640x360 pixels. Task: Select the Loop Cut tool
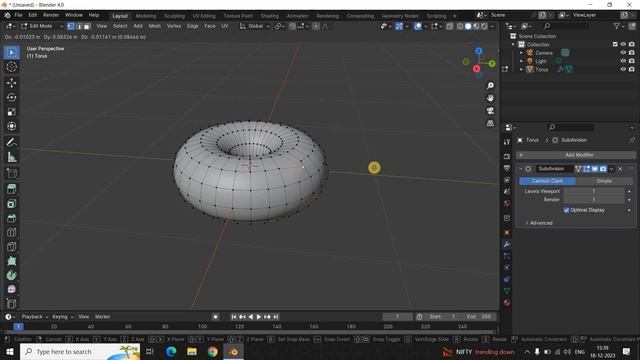coord(11,232)
